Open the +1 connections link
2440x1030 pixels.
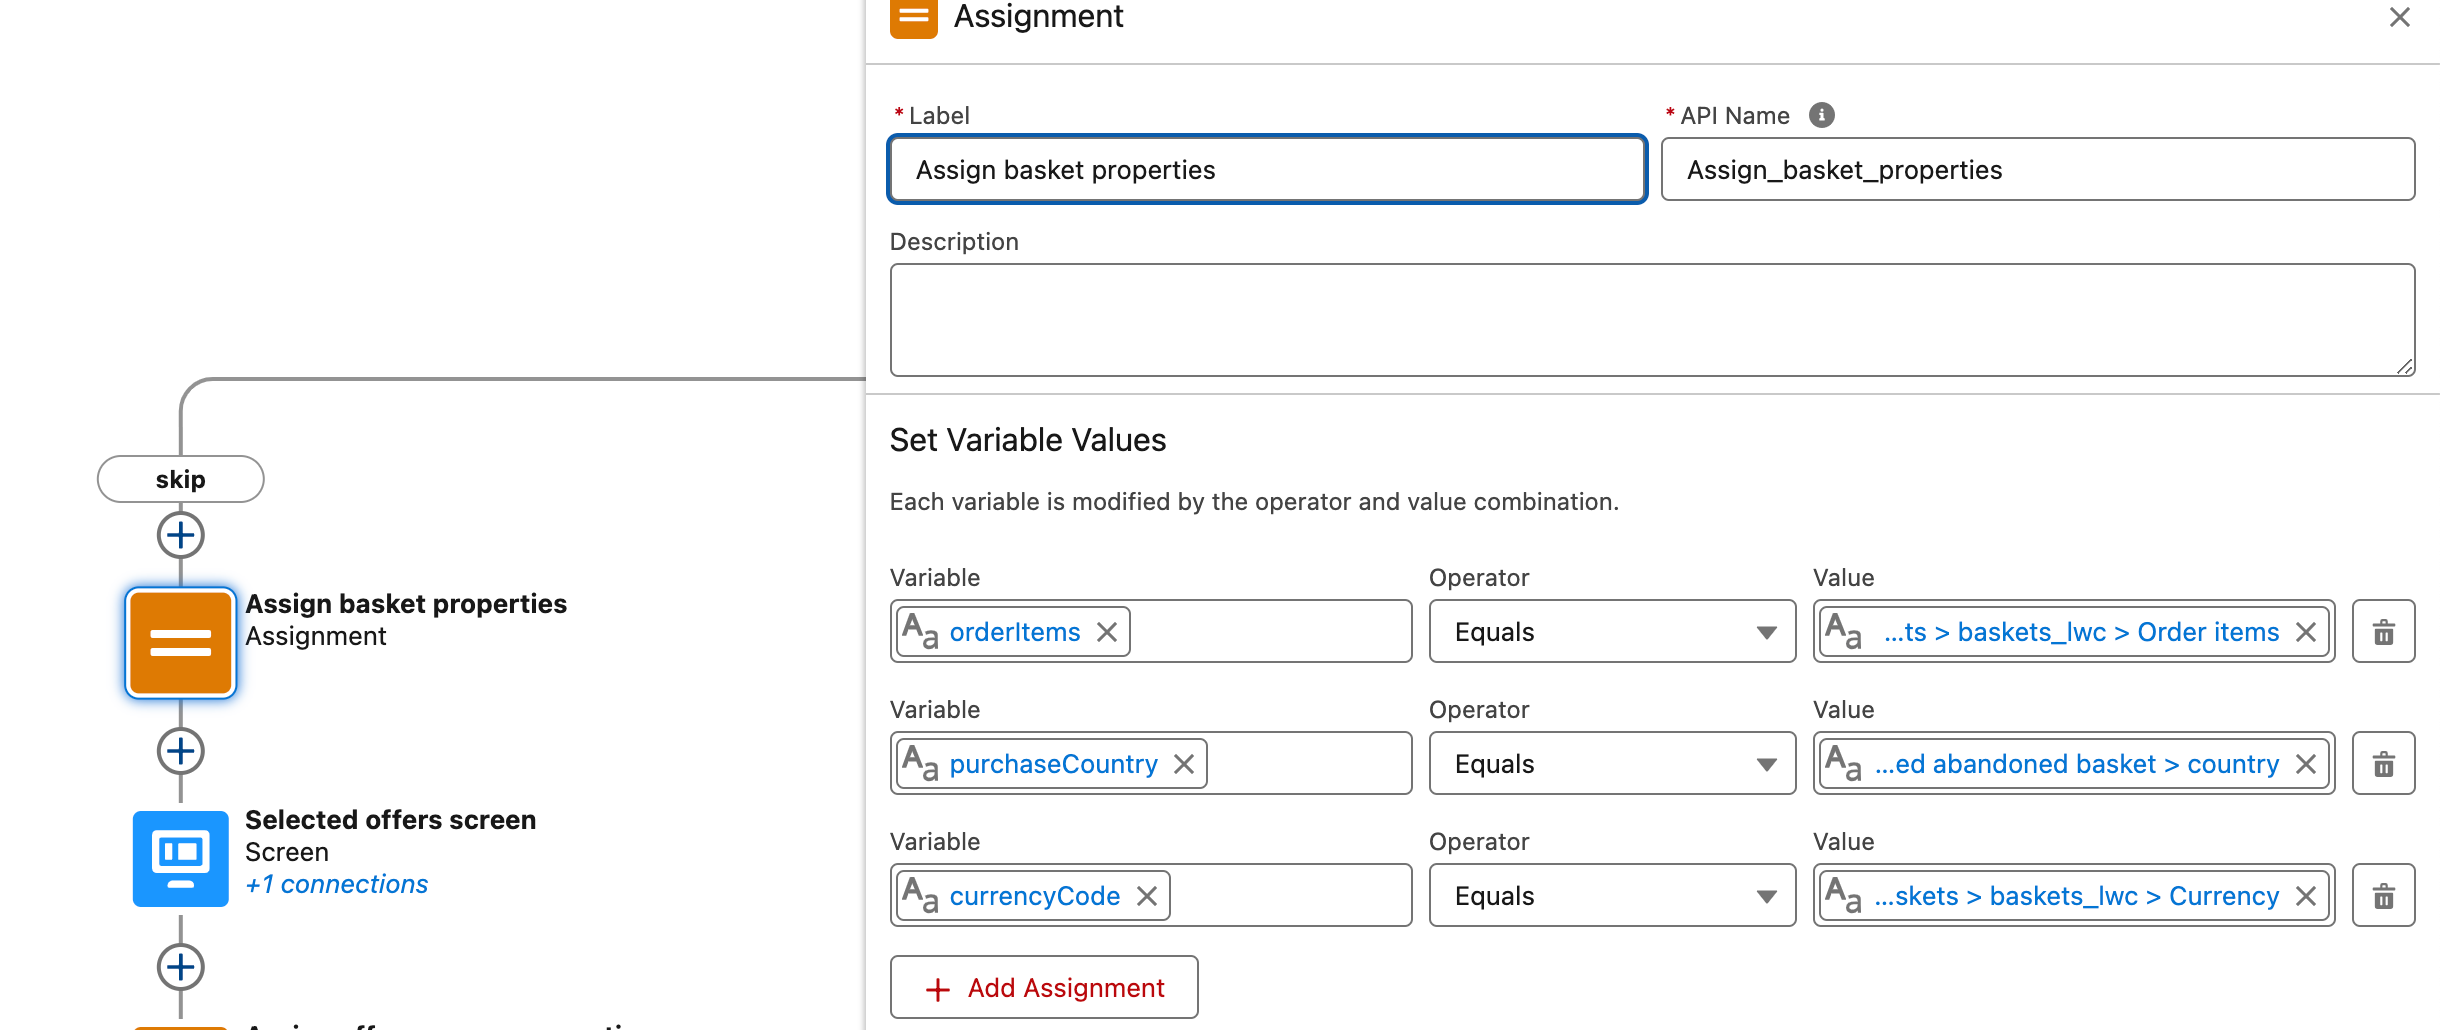tap(337, 884)
